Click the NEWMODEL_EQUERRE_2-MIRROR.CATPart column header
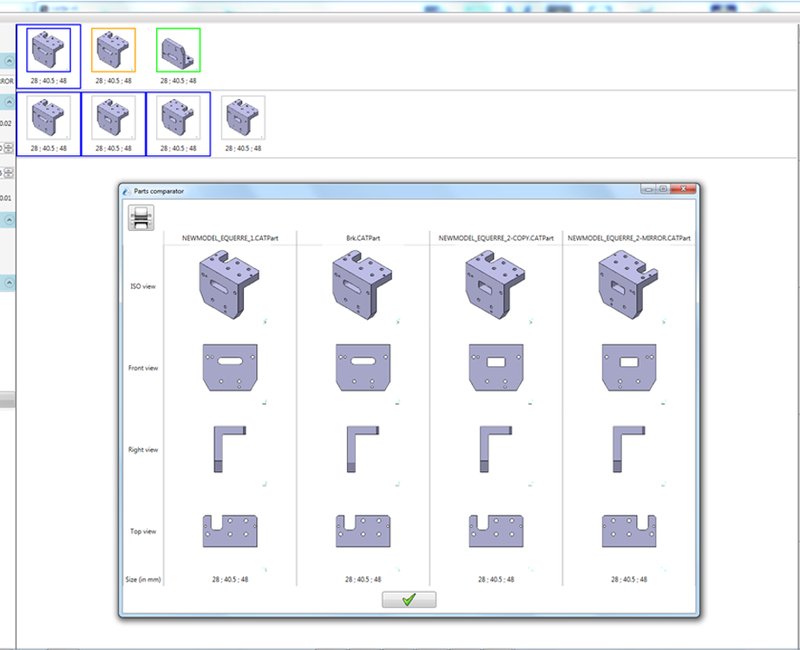This screenshot has width=800, height=650. [x=629, y=239]
